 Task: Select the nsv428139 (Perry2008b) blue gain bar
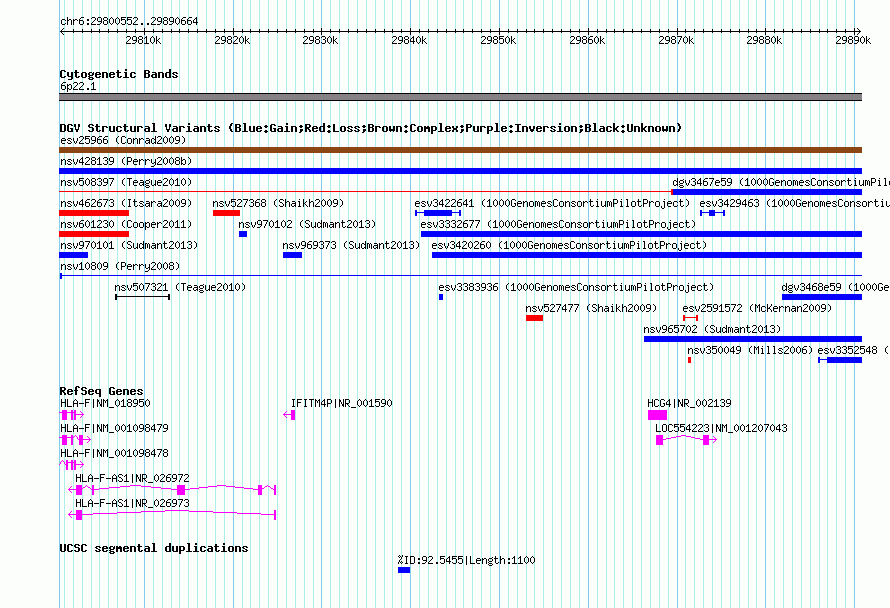pos(460,171)
